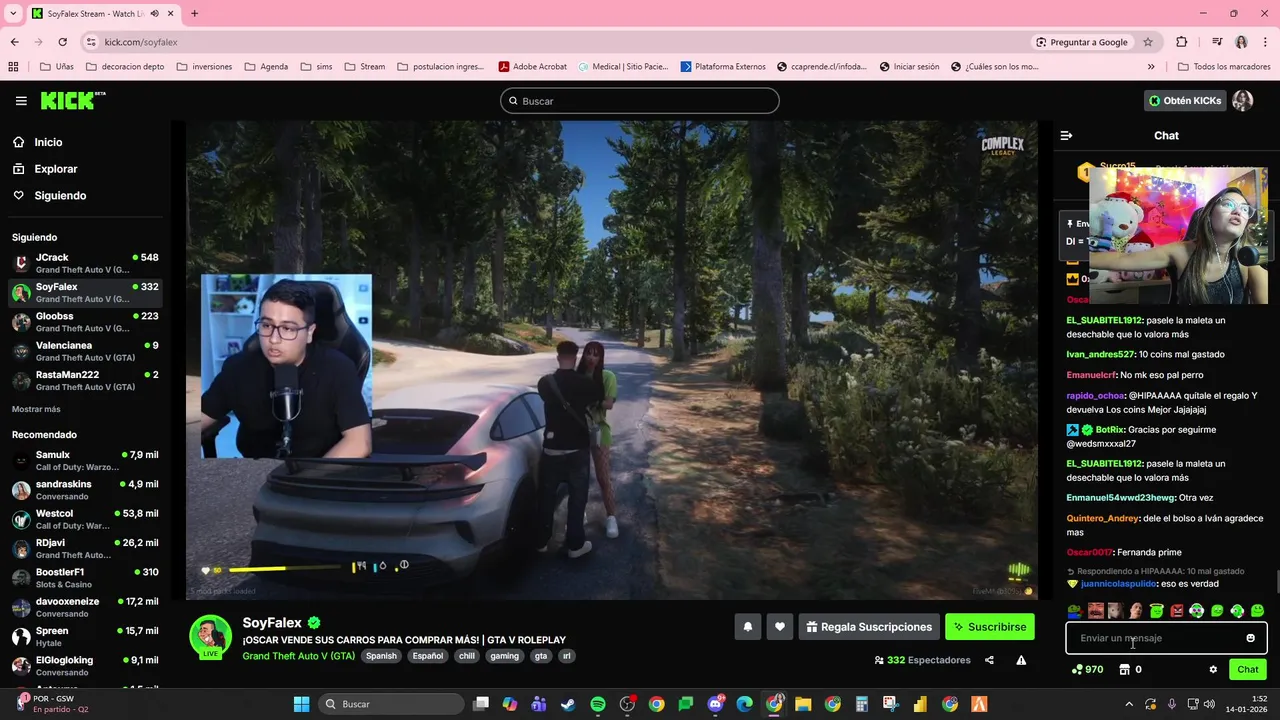Open the chat shop icon

click(1124, 669)
